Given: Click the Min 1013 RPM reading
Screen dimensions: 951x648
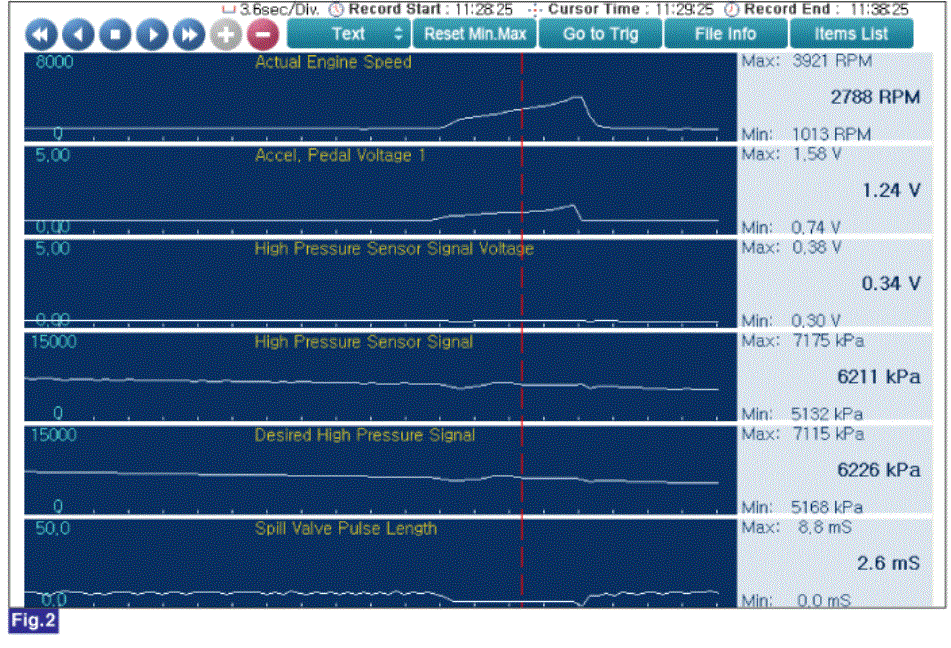Looking at the screenshot, I should pos(806,134).
